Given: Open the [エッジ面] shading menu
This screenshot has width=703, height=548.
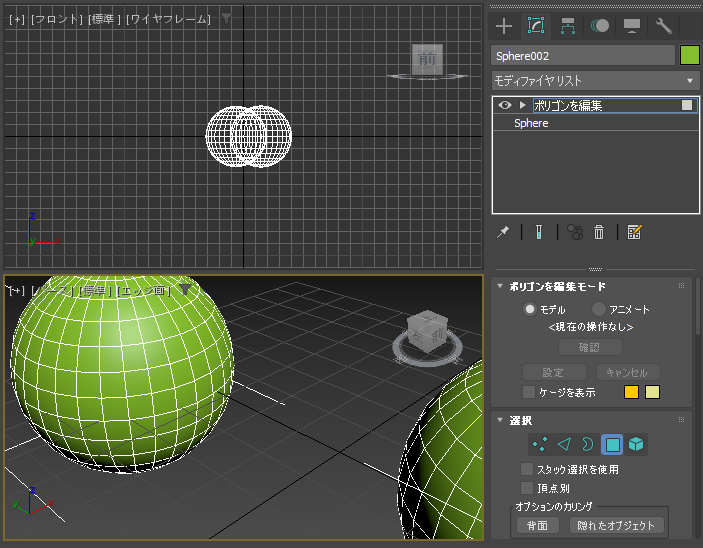Looking at the screenshot, I should pyautogui.click(x=144, y=291).
